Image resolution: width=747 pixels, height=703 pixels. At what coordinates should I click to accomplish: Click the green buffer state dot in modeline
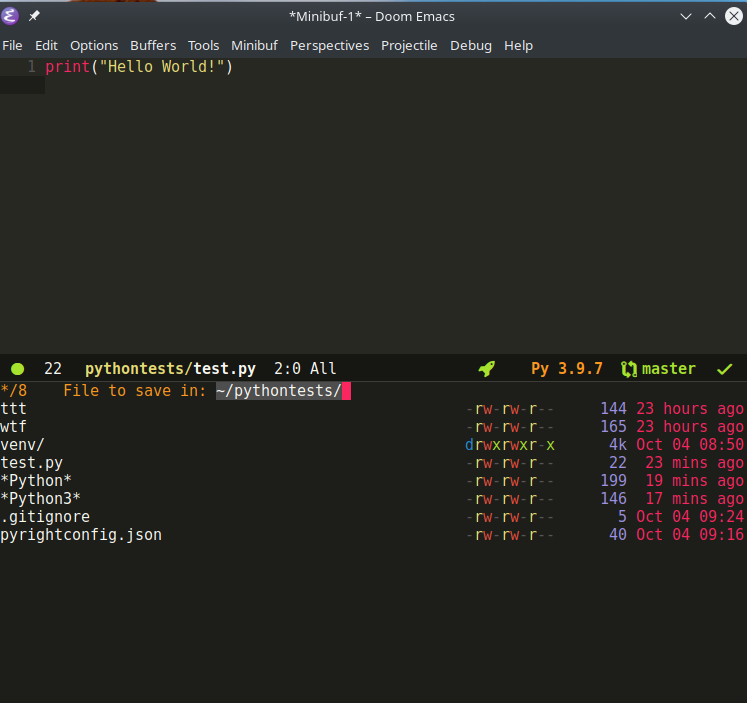(18, 369)
